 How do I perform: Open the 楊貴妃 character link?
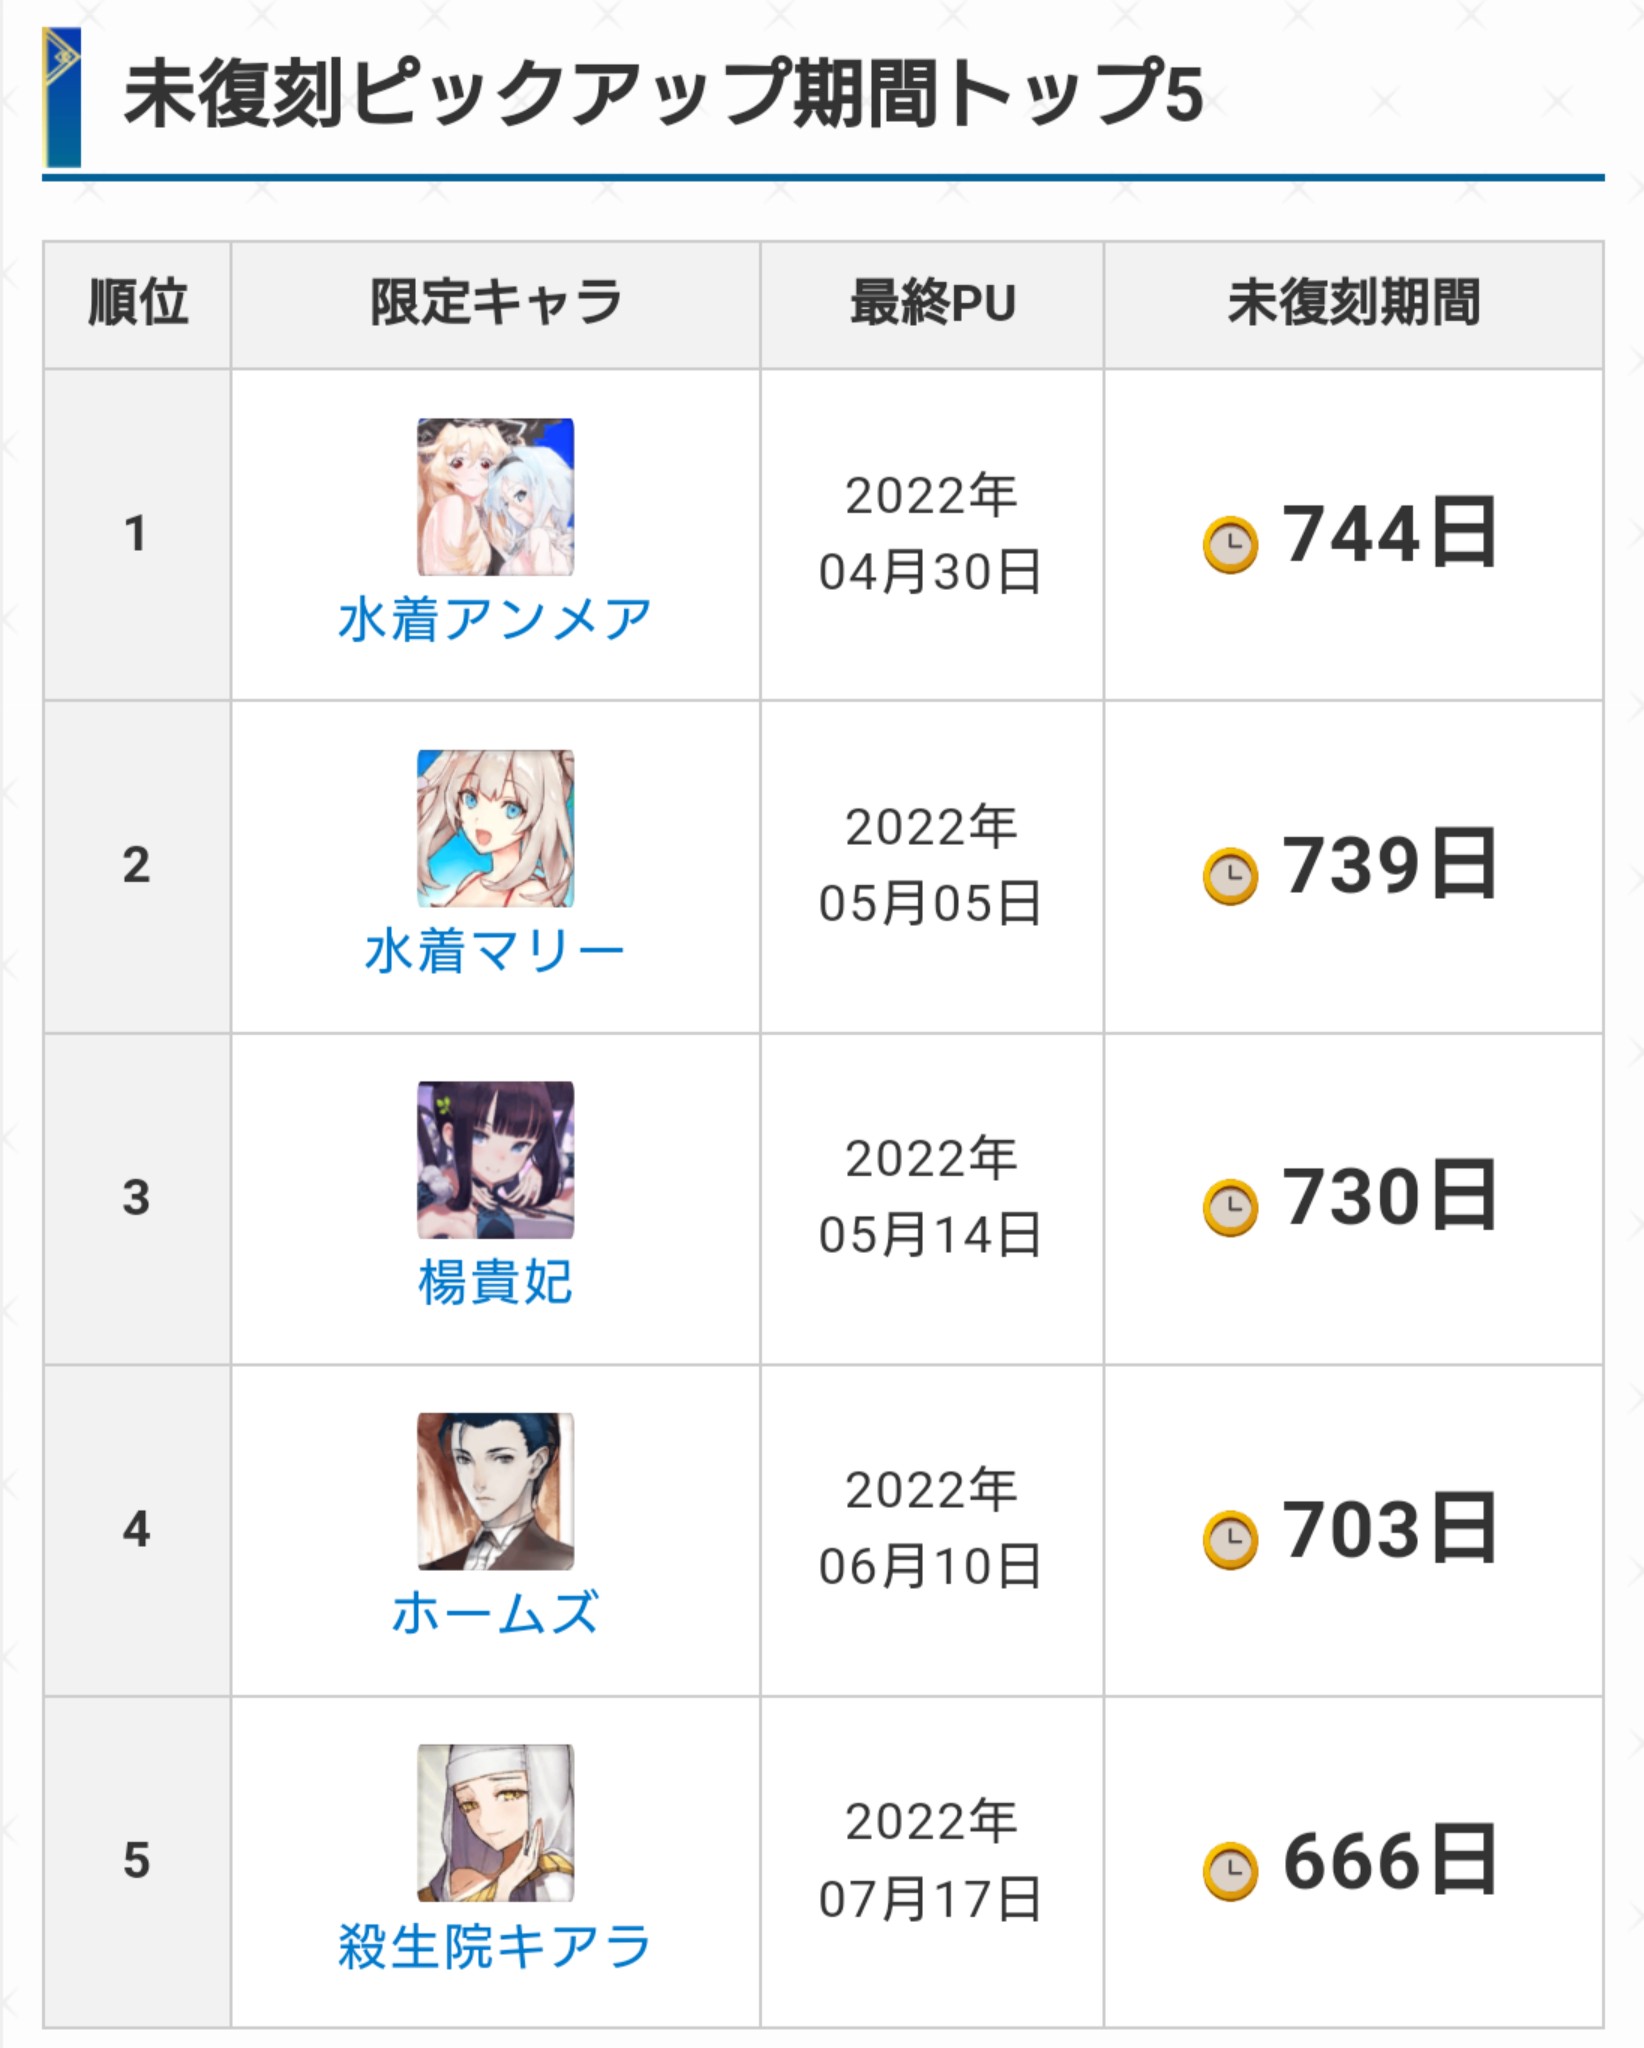pyautogui.click(x=495, y=1282)
